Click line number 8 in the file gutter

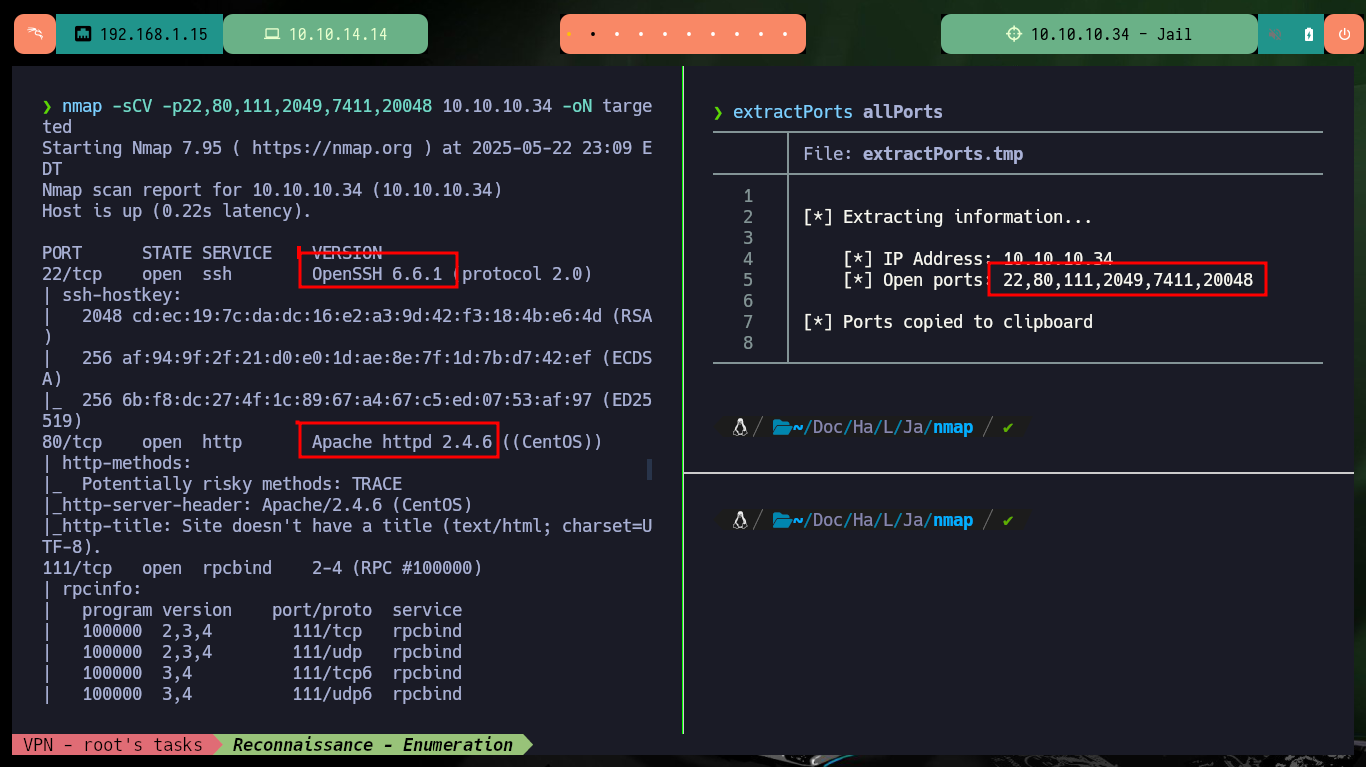[748, 343]
